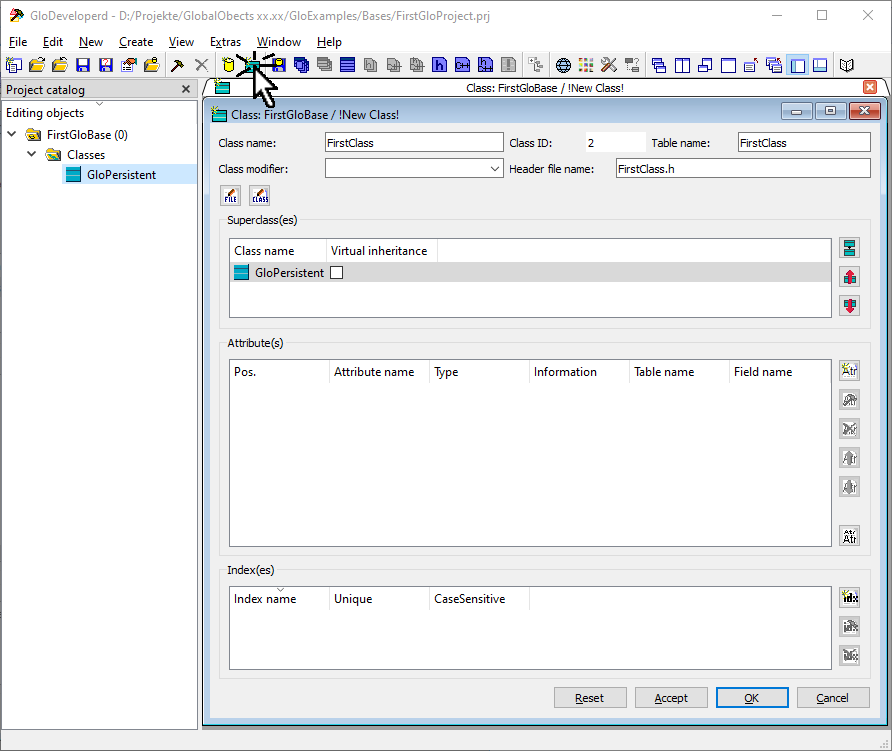Open the Extras menu
892x751 pixels.
coord(225,42)
